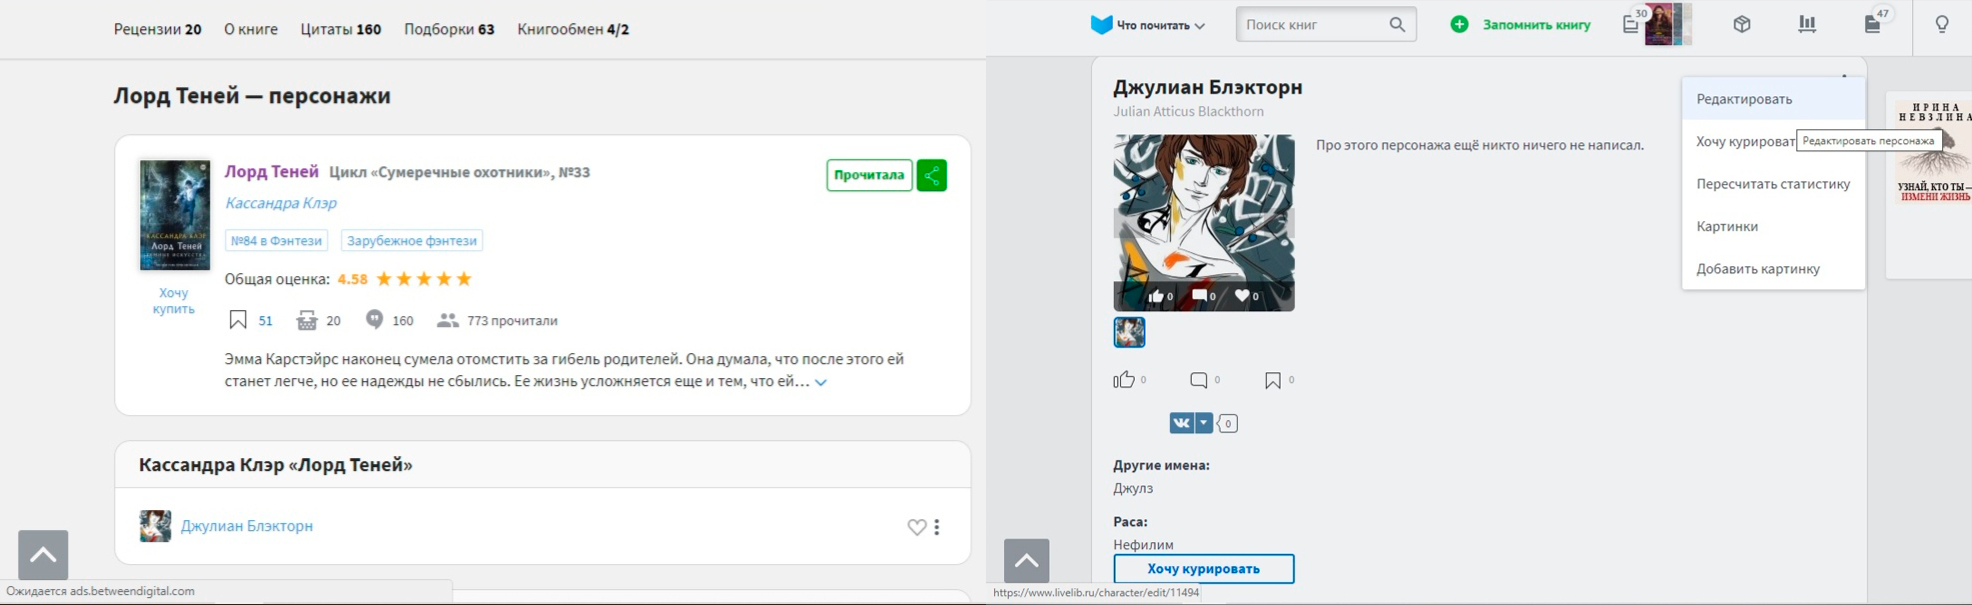1972x605 pixels.
Task: Open the Джулиан Блэкторн character link
Action: click(x=247, y=526)
